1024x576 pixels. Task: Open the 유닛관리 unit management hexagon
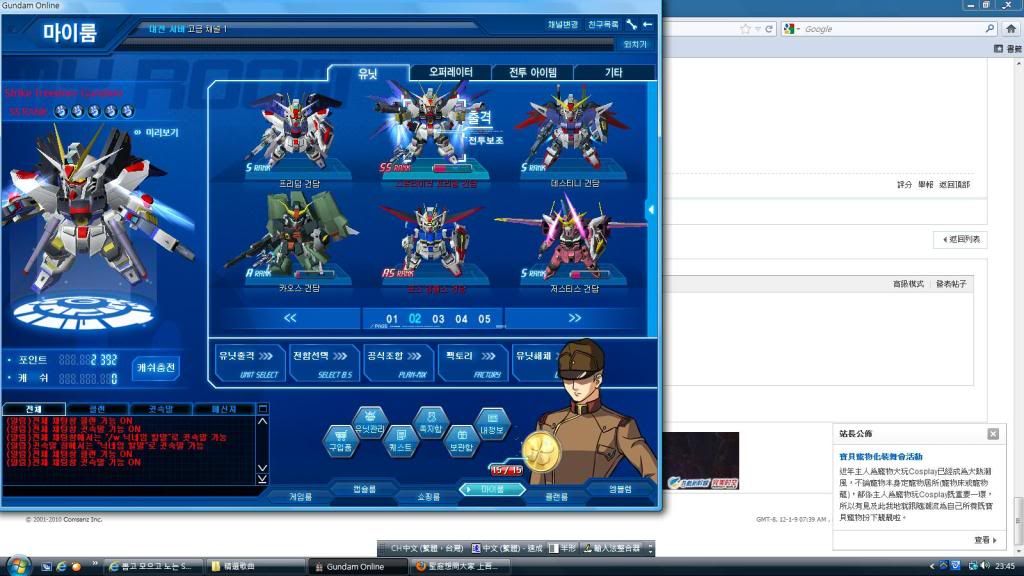point(370,422)
